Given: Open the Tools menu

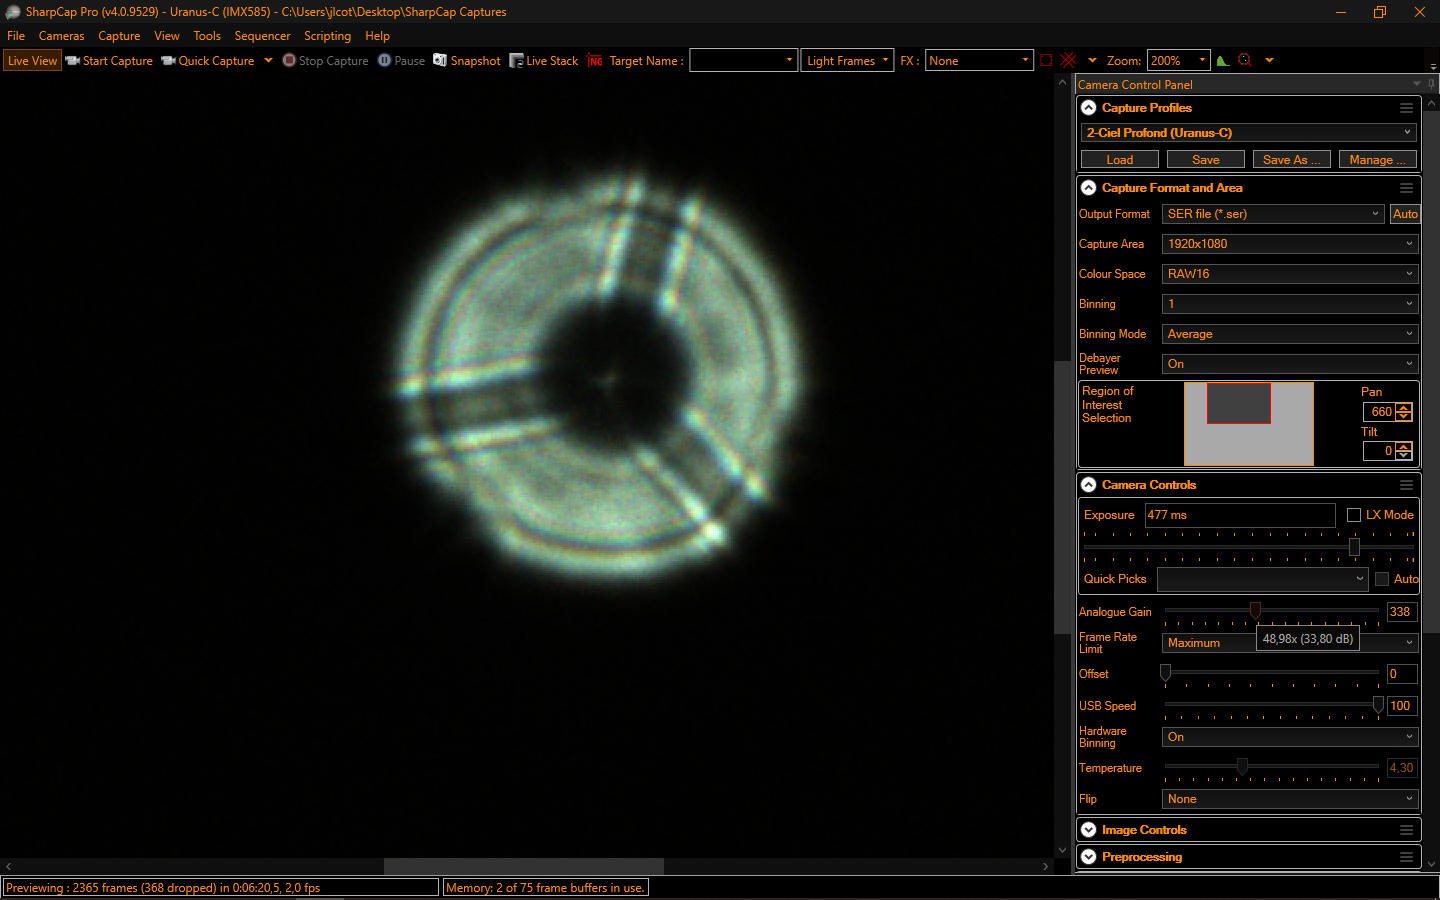Looking at the screenshot, I should coord(207,35).
